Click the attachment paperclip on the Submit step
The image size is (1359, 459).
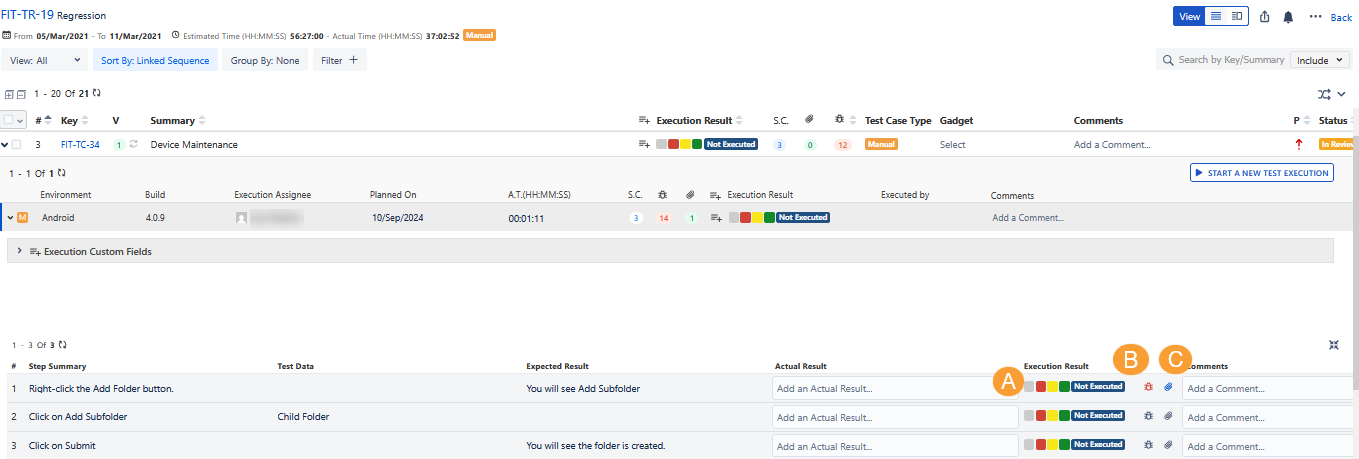pyautogui.click(x=1168, y=445)
